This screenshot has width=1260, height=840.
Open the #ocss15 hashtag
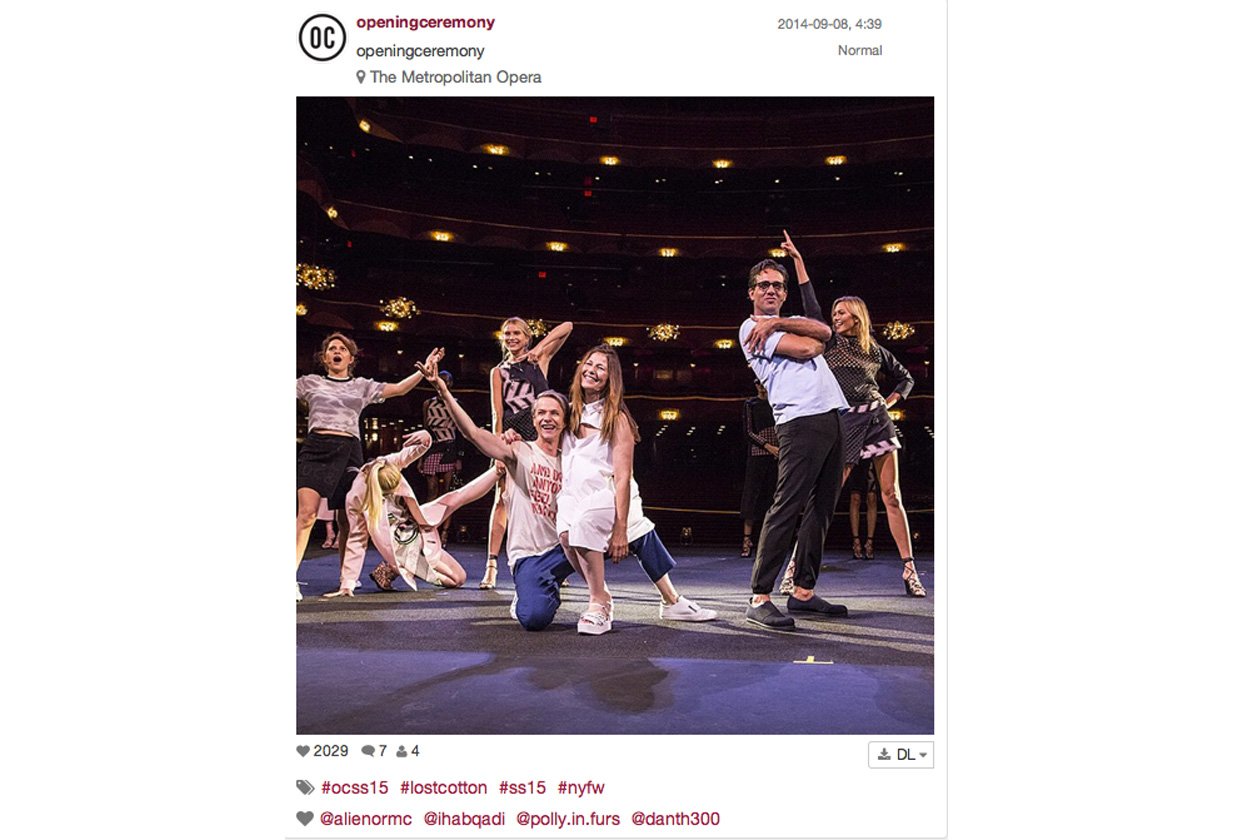tap(354, 788)
